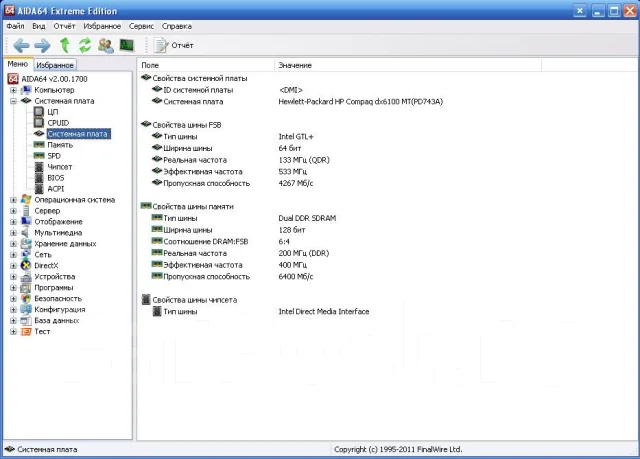
Task: Click the Сеть network icon
Action: point(26,254)
